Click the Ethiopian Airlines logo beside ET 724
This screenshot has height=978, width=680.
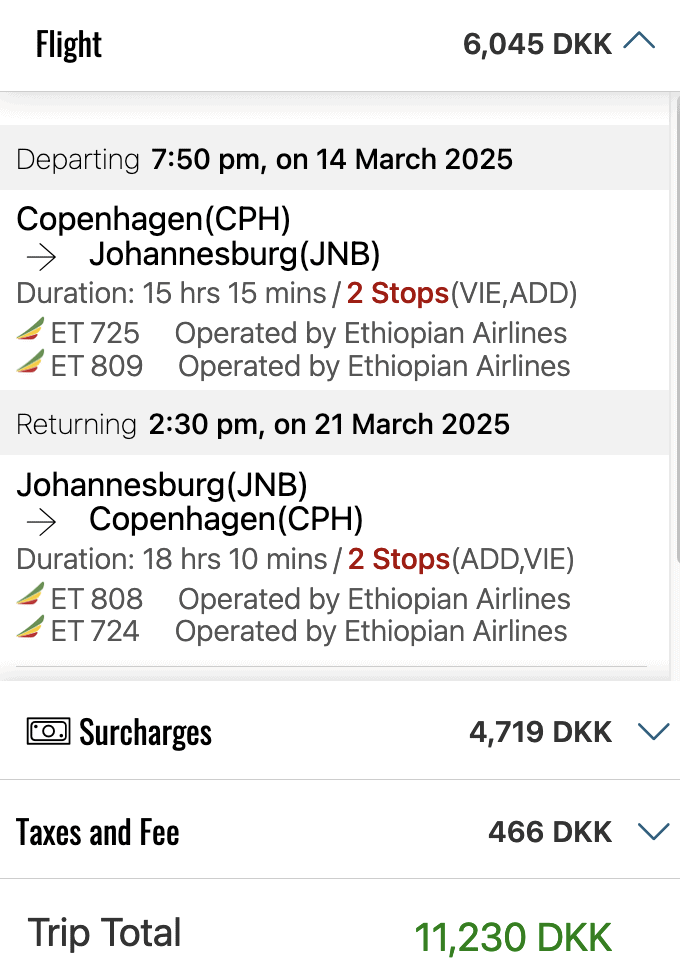pyautogui.click(x=31, y=629)
